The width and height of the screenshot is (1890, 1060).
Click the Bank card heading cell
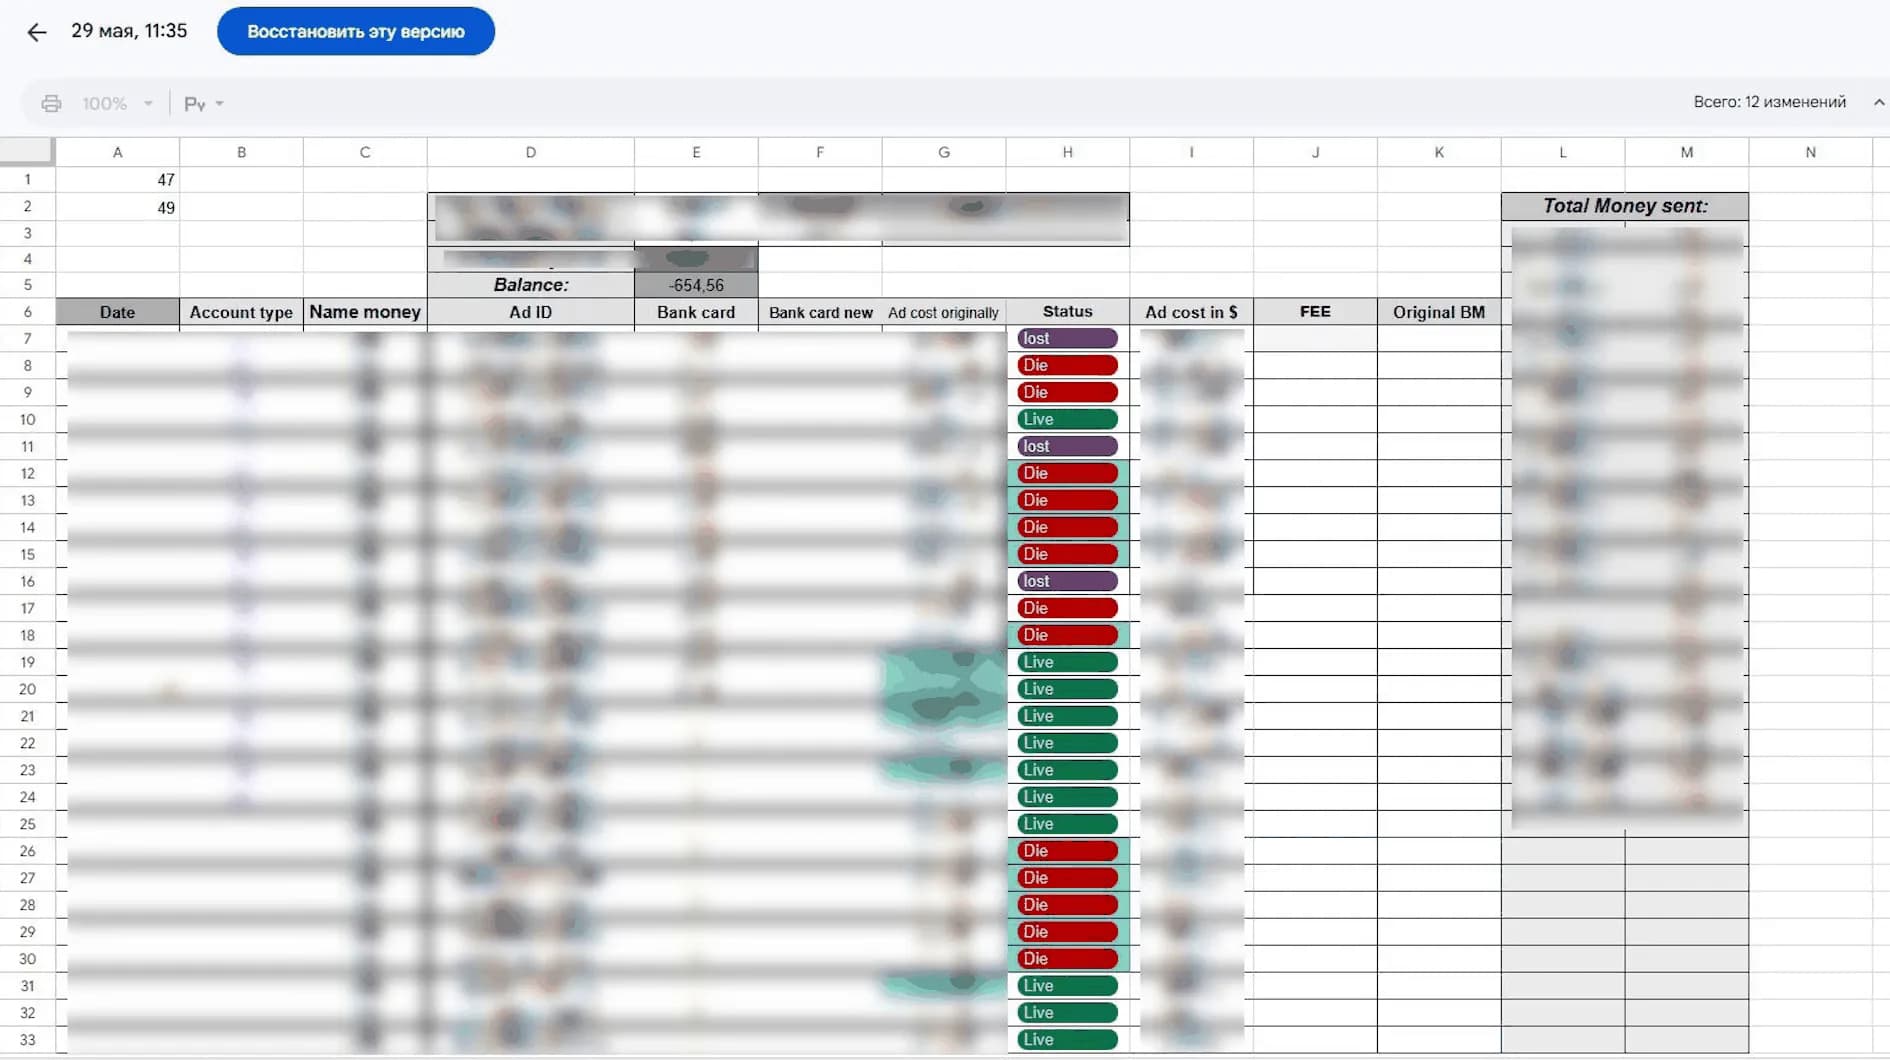click(696, 312)
